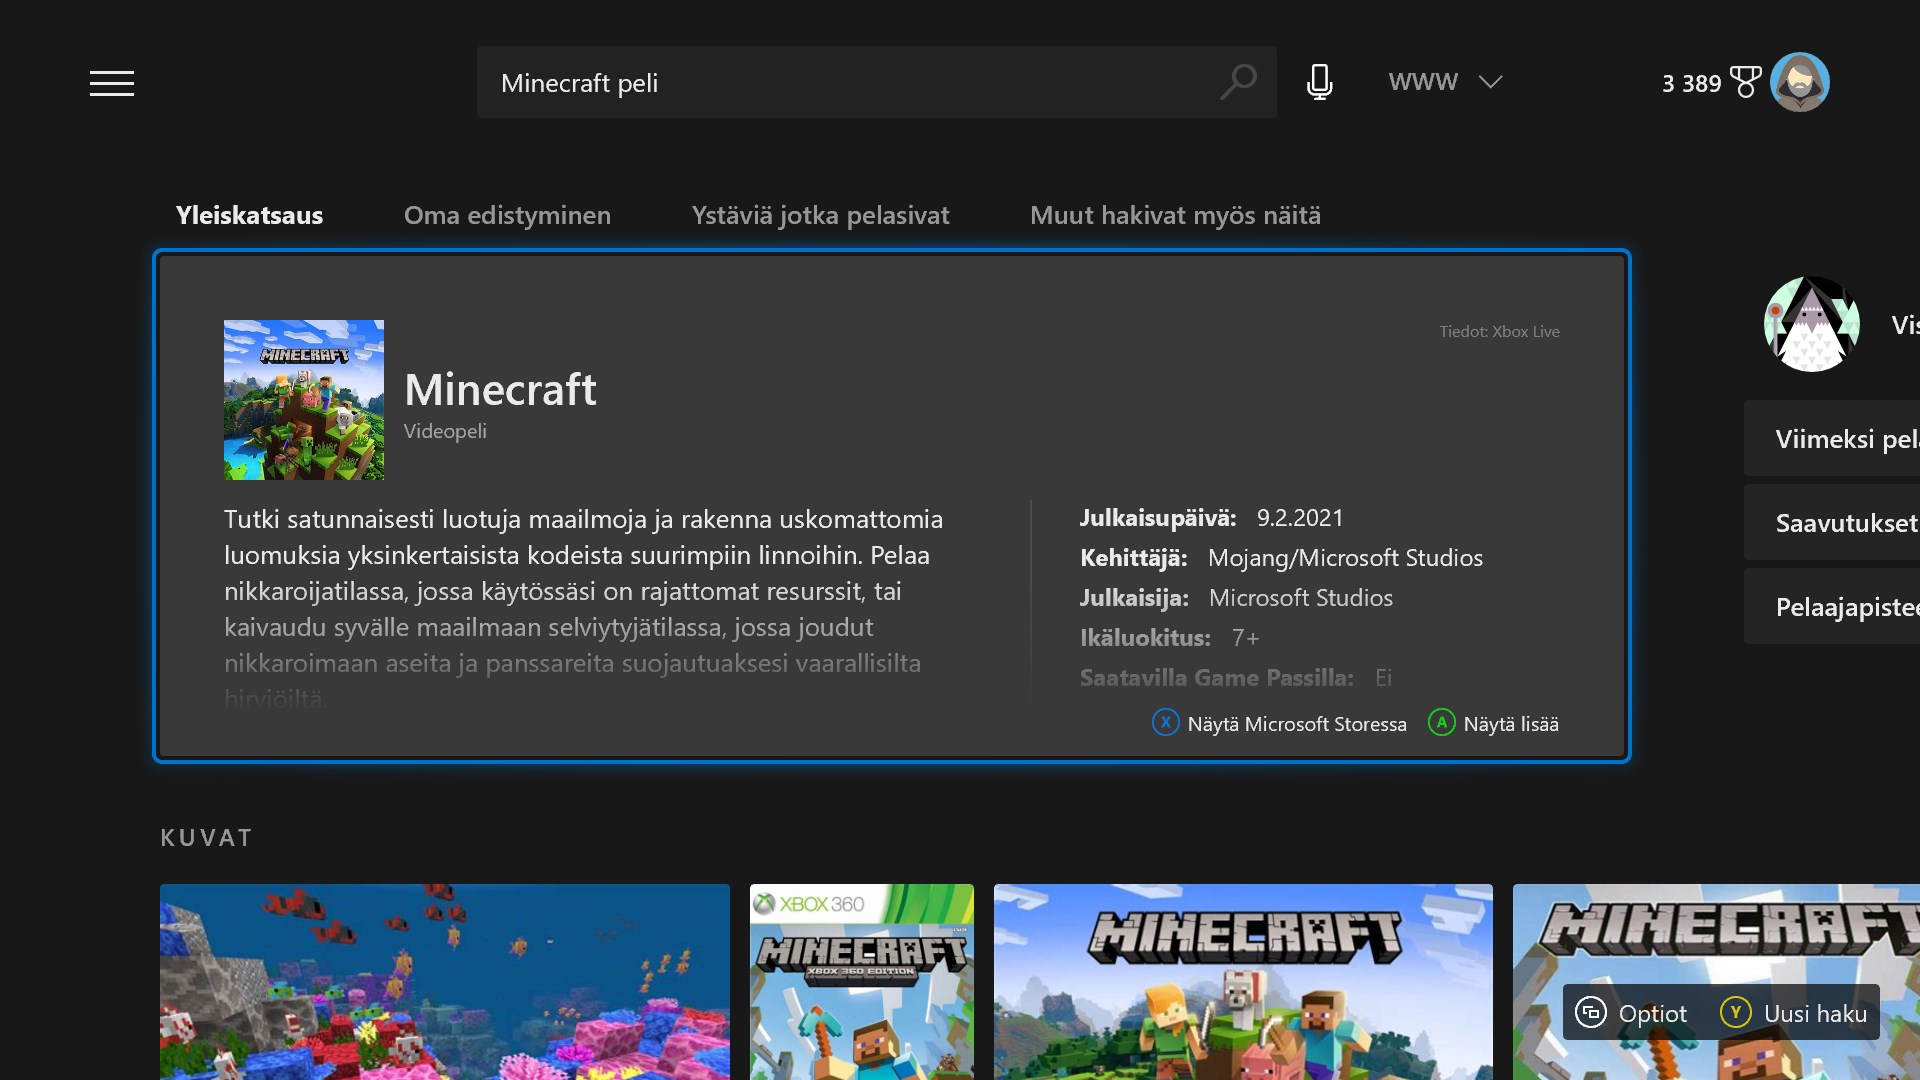Click the search magnifier icon
1920x1080 pixels.
[1238, 82]
